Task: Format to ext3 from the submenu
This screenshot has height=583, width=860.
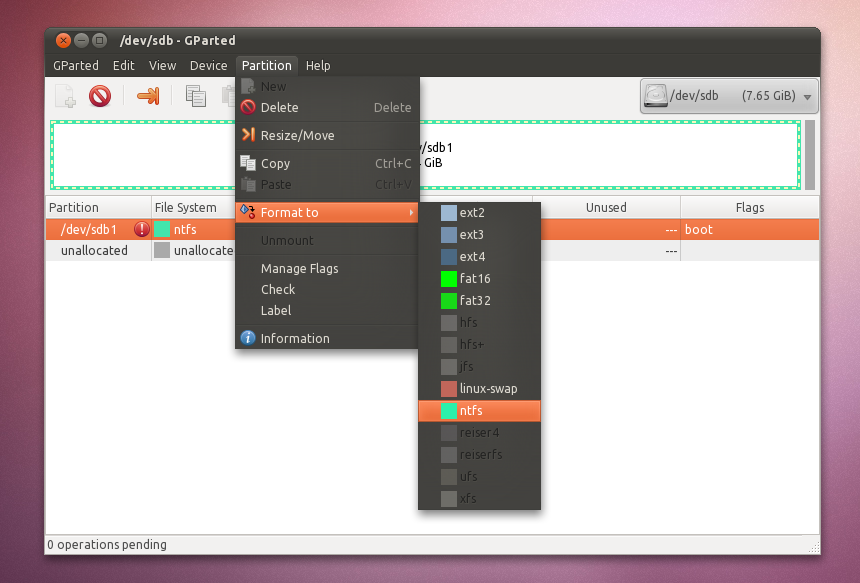Action: point(479,234)
